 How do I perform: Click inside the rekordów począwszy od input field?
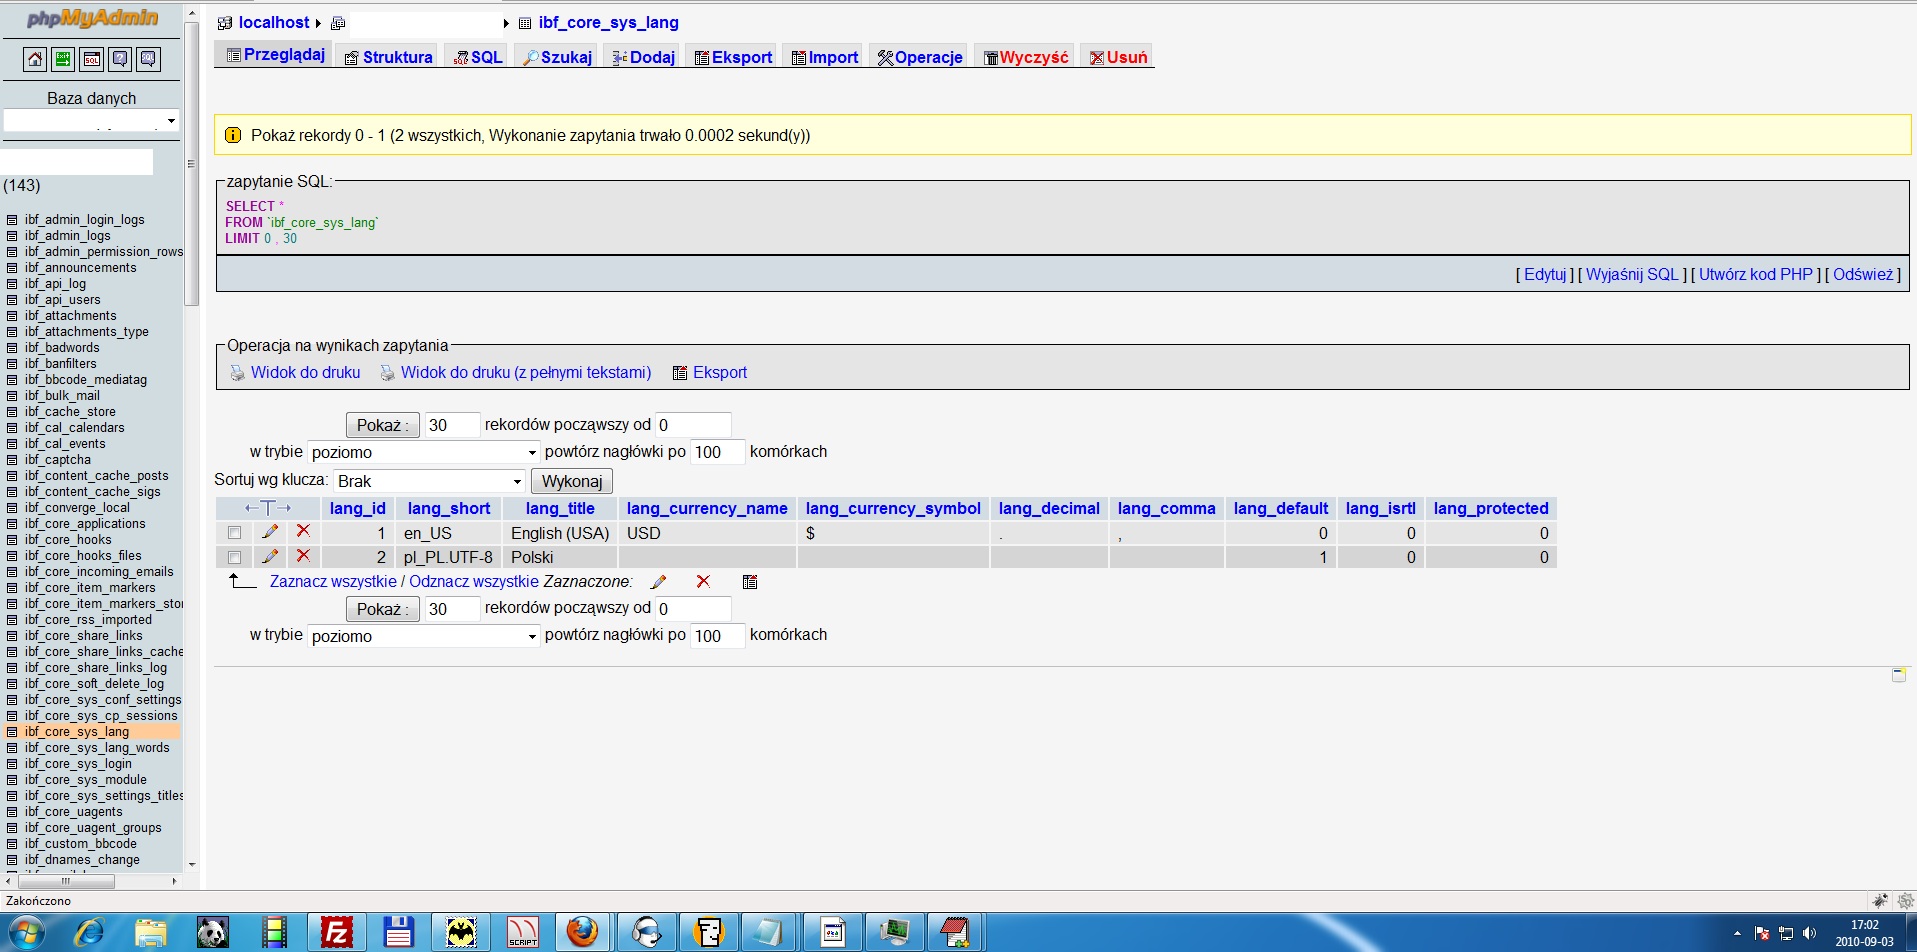693,424
